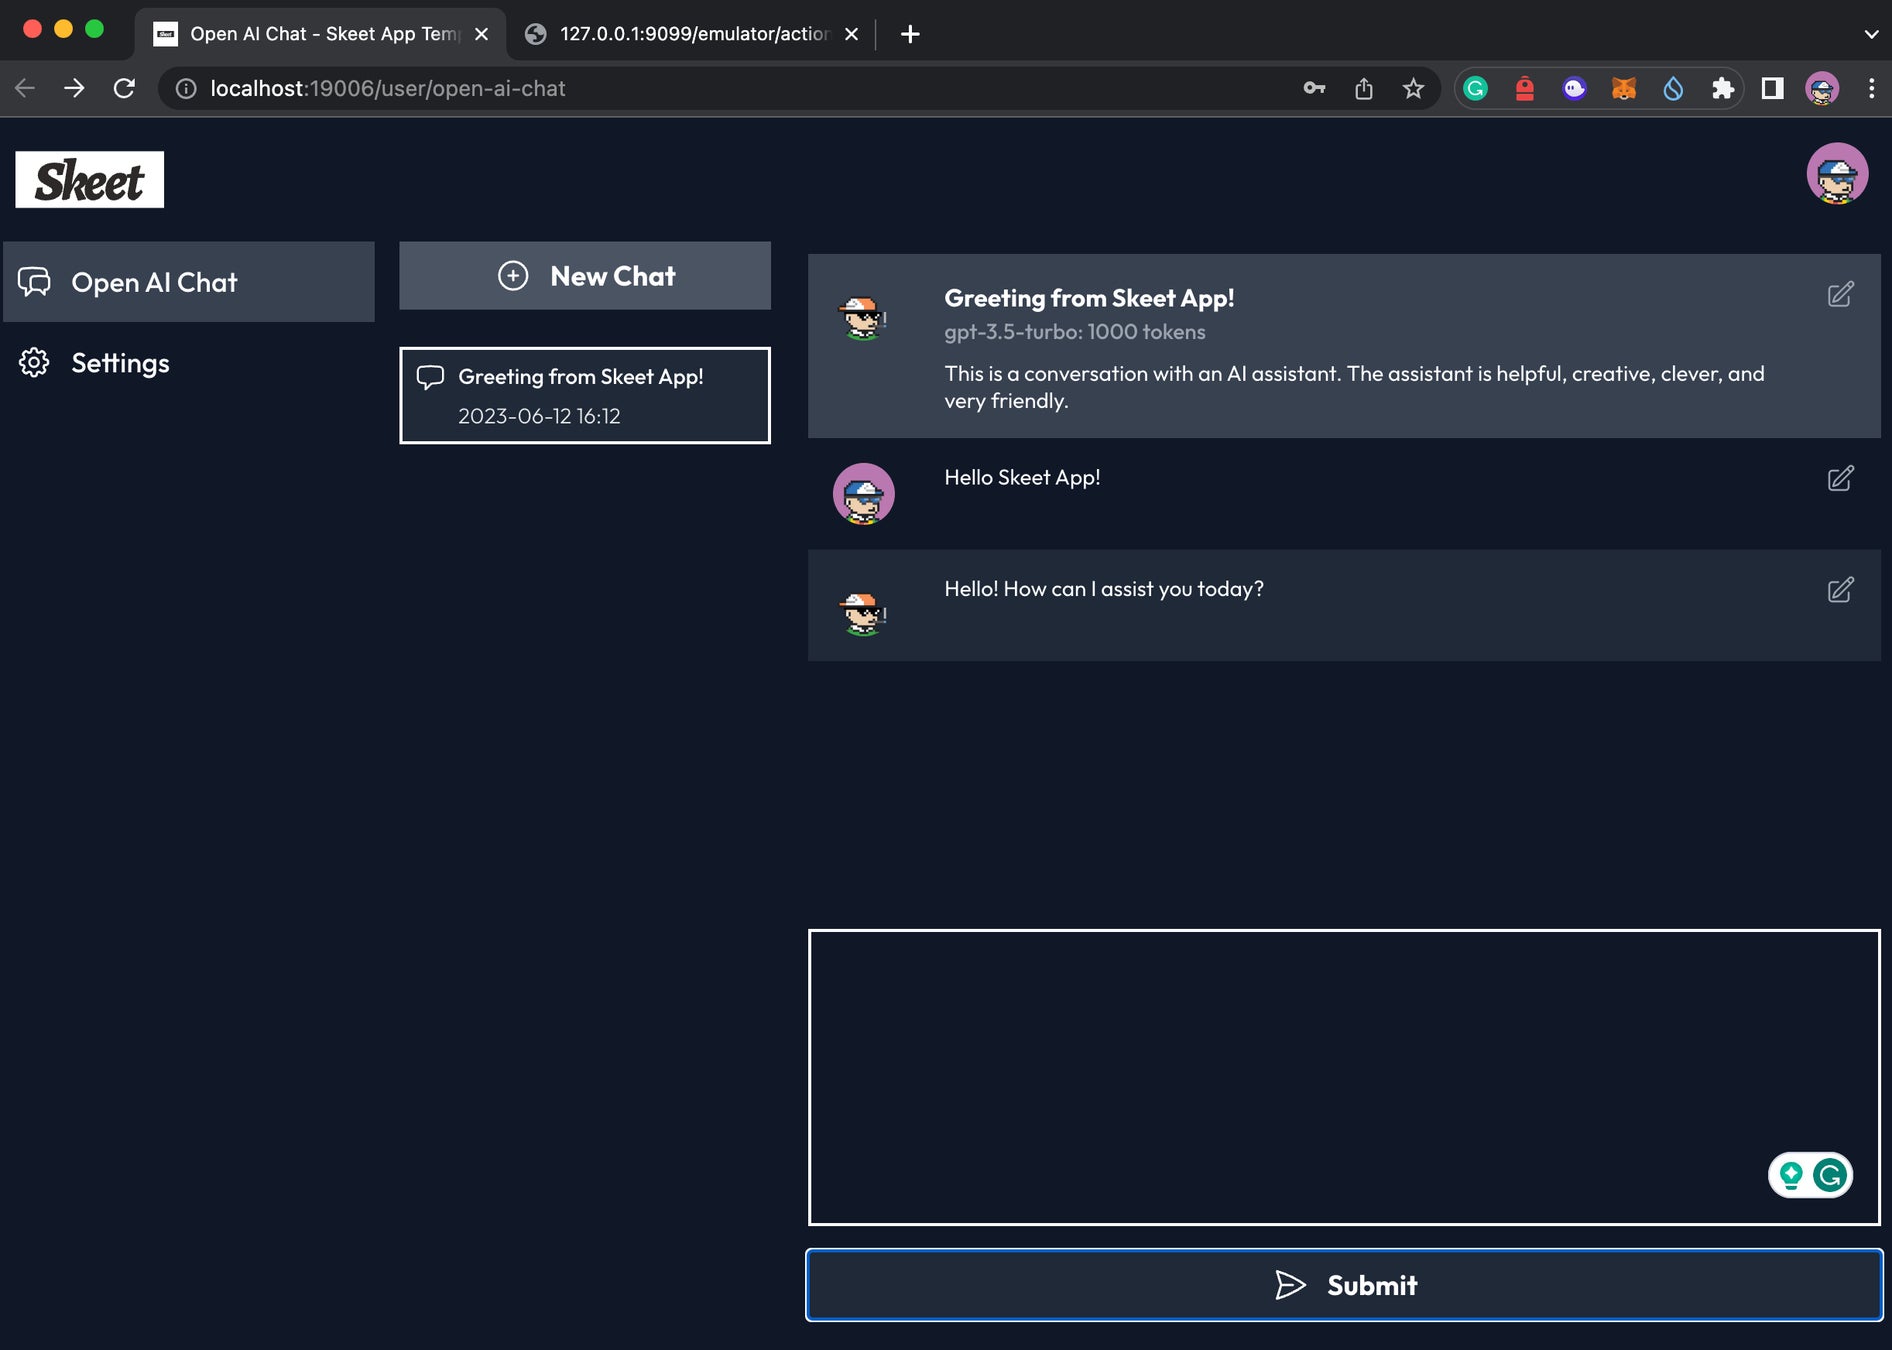Click the assistant avatar beside the chat title
This screenshot has height=1350, width=1892.
(863, 319)
